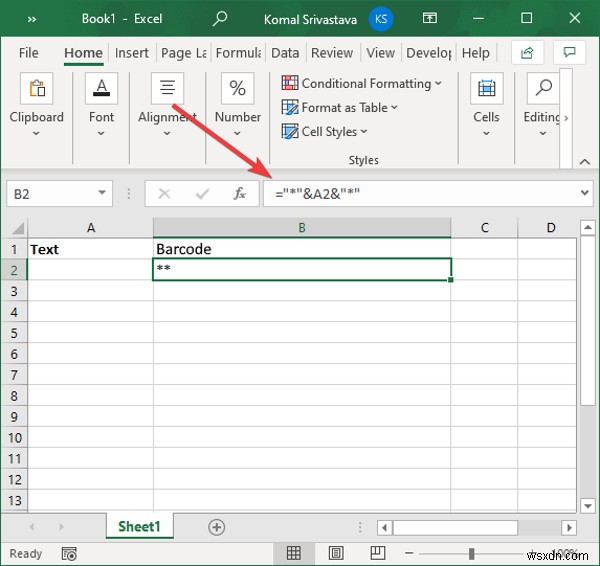The width and height of the screenshot is (600, 566).
Task: Click vertical scrollbar down arrow
Action: (587, 506)
